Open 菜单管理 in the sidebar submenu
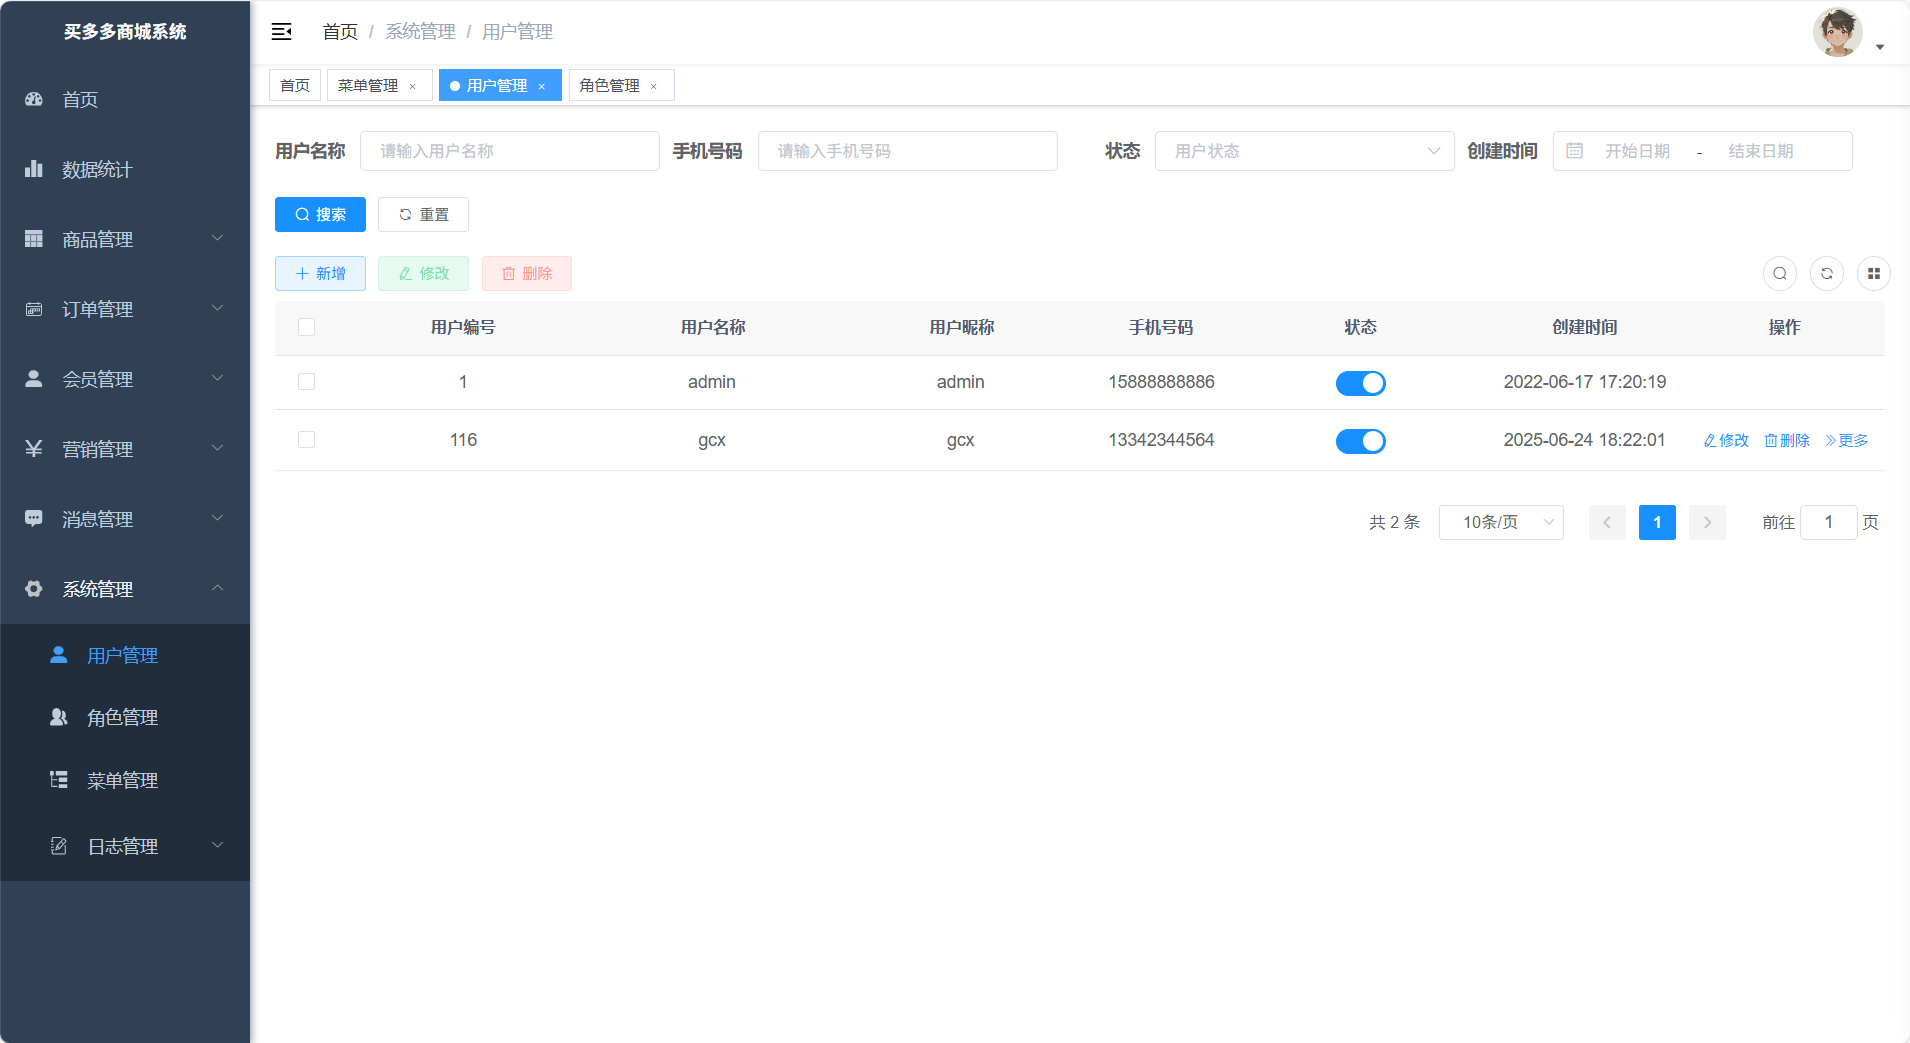This screenshot has height=1043, width=1910. click(x=122, y=780)
